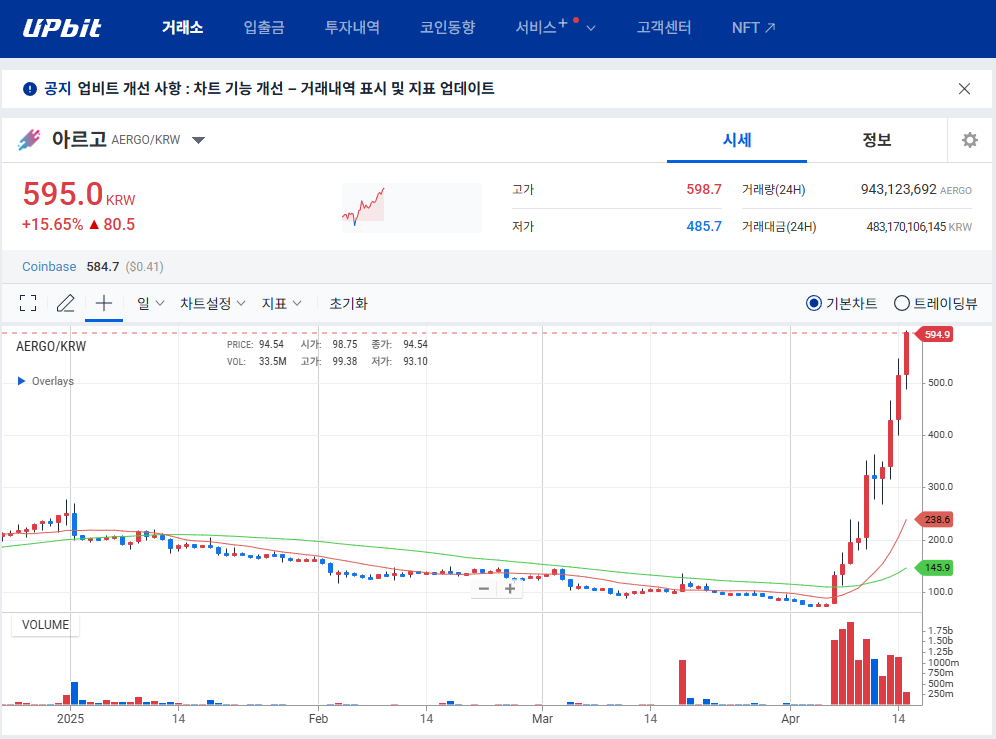Click the 24H volume 943,123,692 value
This screenshot has width=996, height=739.
point(898,189)
